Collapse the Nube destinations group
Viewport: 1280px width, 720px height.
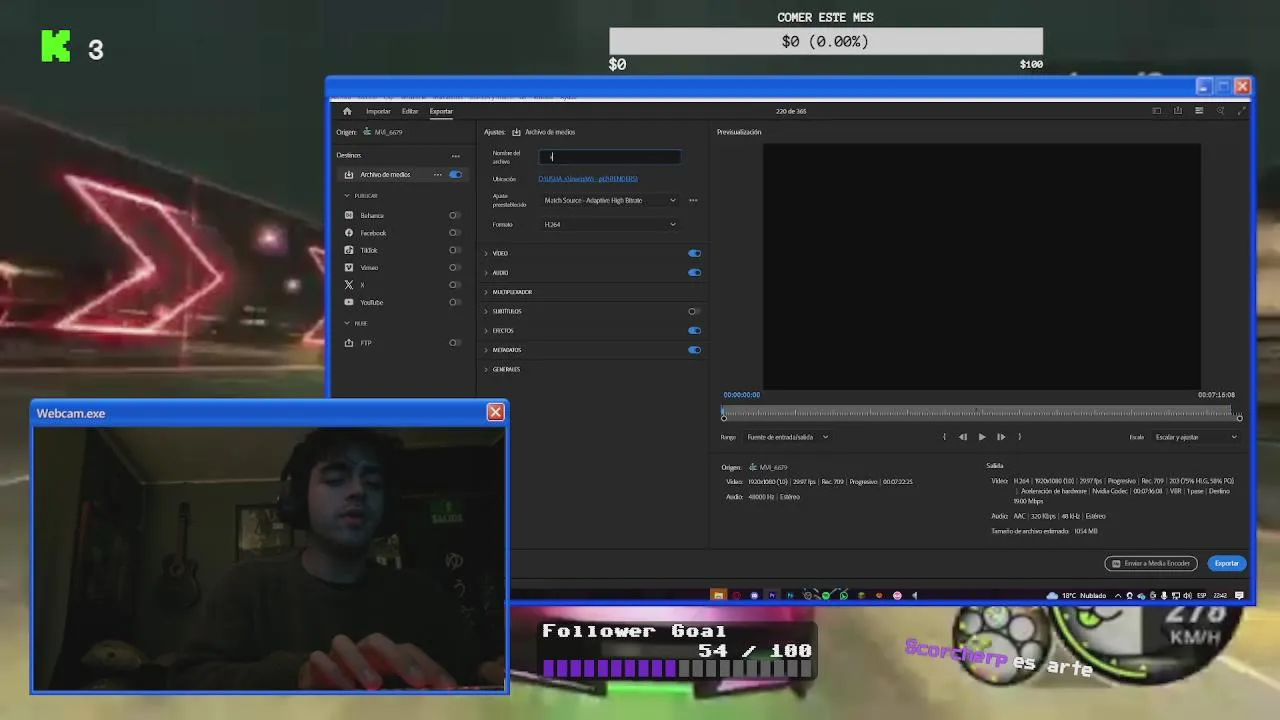pyautogui.click(x=347, y=323)
